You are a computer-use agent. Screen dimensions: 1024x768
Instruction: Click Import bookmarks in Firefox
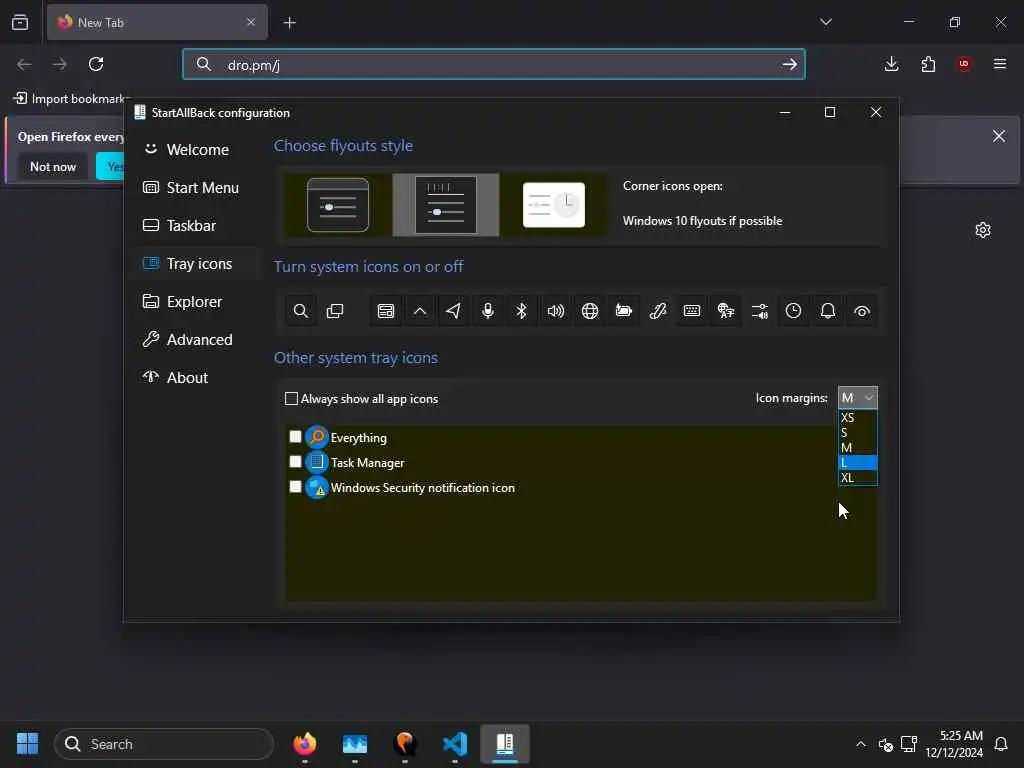tap(71, 99)
